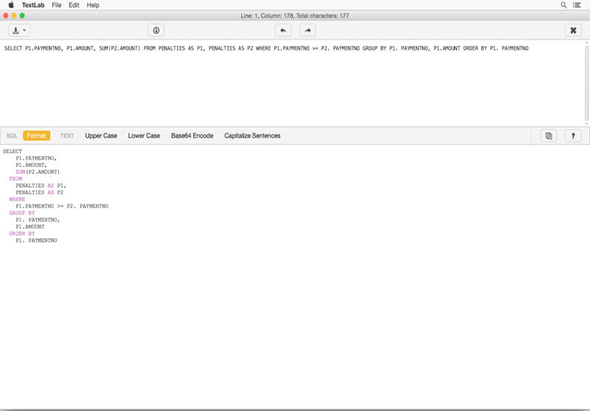
Task: Open the notification center list icon
Action: click(577, 5)
